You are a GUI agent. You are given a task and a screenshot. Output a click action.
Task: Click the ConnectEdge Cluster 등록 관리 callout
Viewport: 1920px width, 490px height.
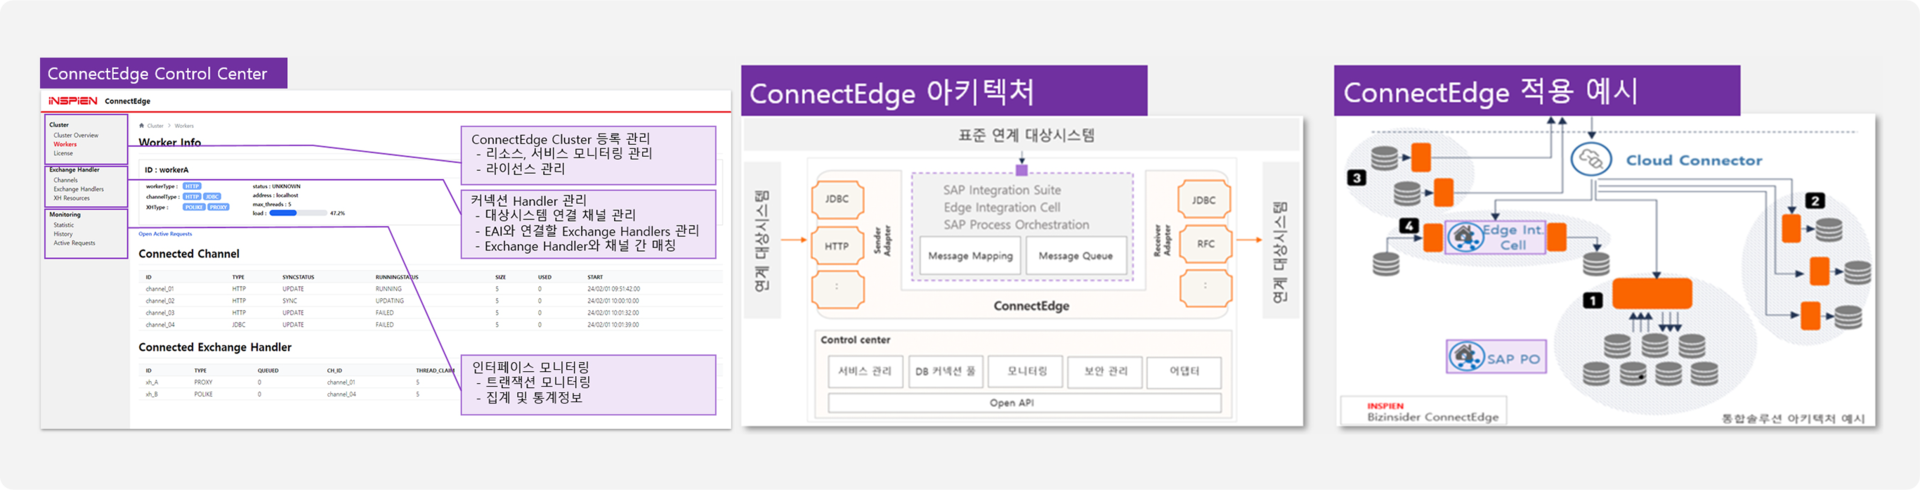pyautogui.click(x=588, y=155)
